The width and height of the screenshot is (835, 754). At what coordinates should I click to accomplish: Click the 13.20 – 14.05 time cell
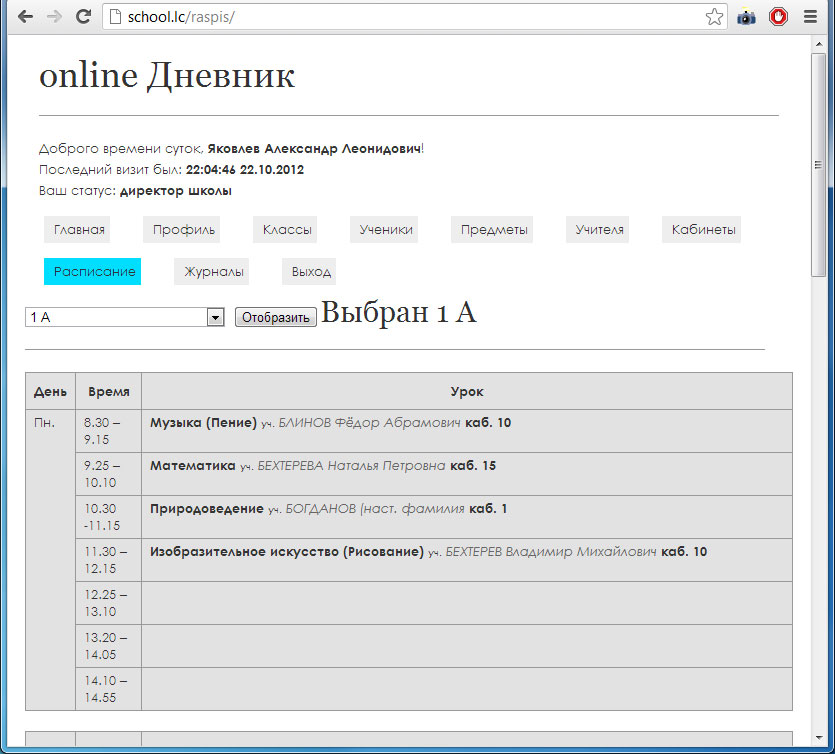point(109,646)
